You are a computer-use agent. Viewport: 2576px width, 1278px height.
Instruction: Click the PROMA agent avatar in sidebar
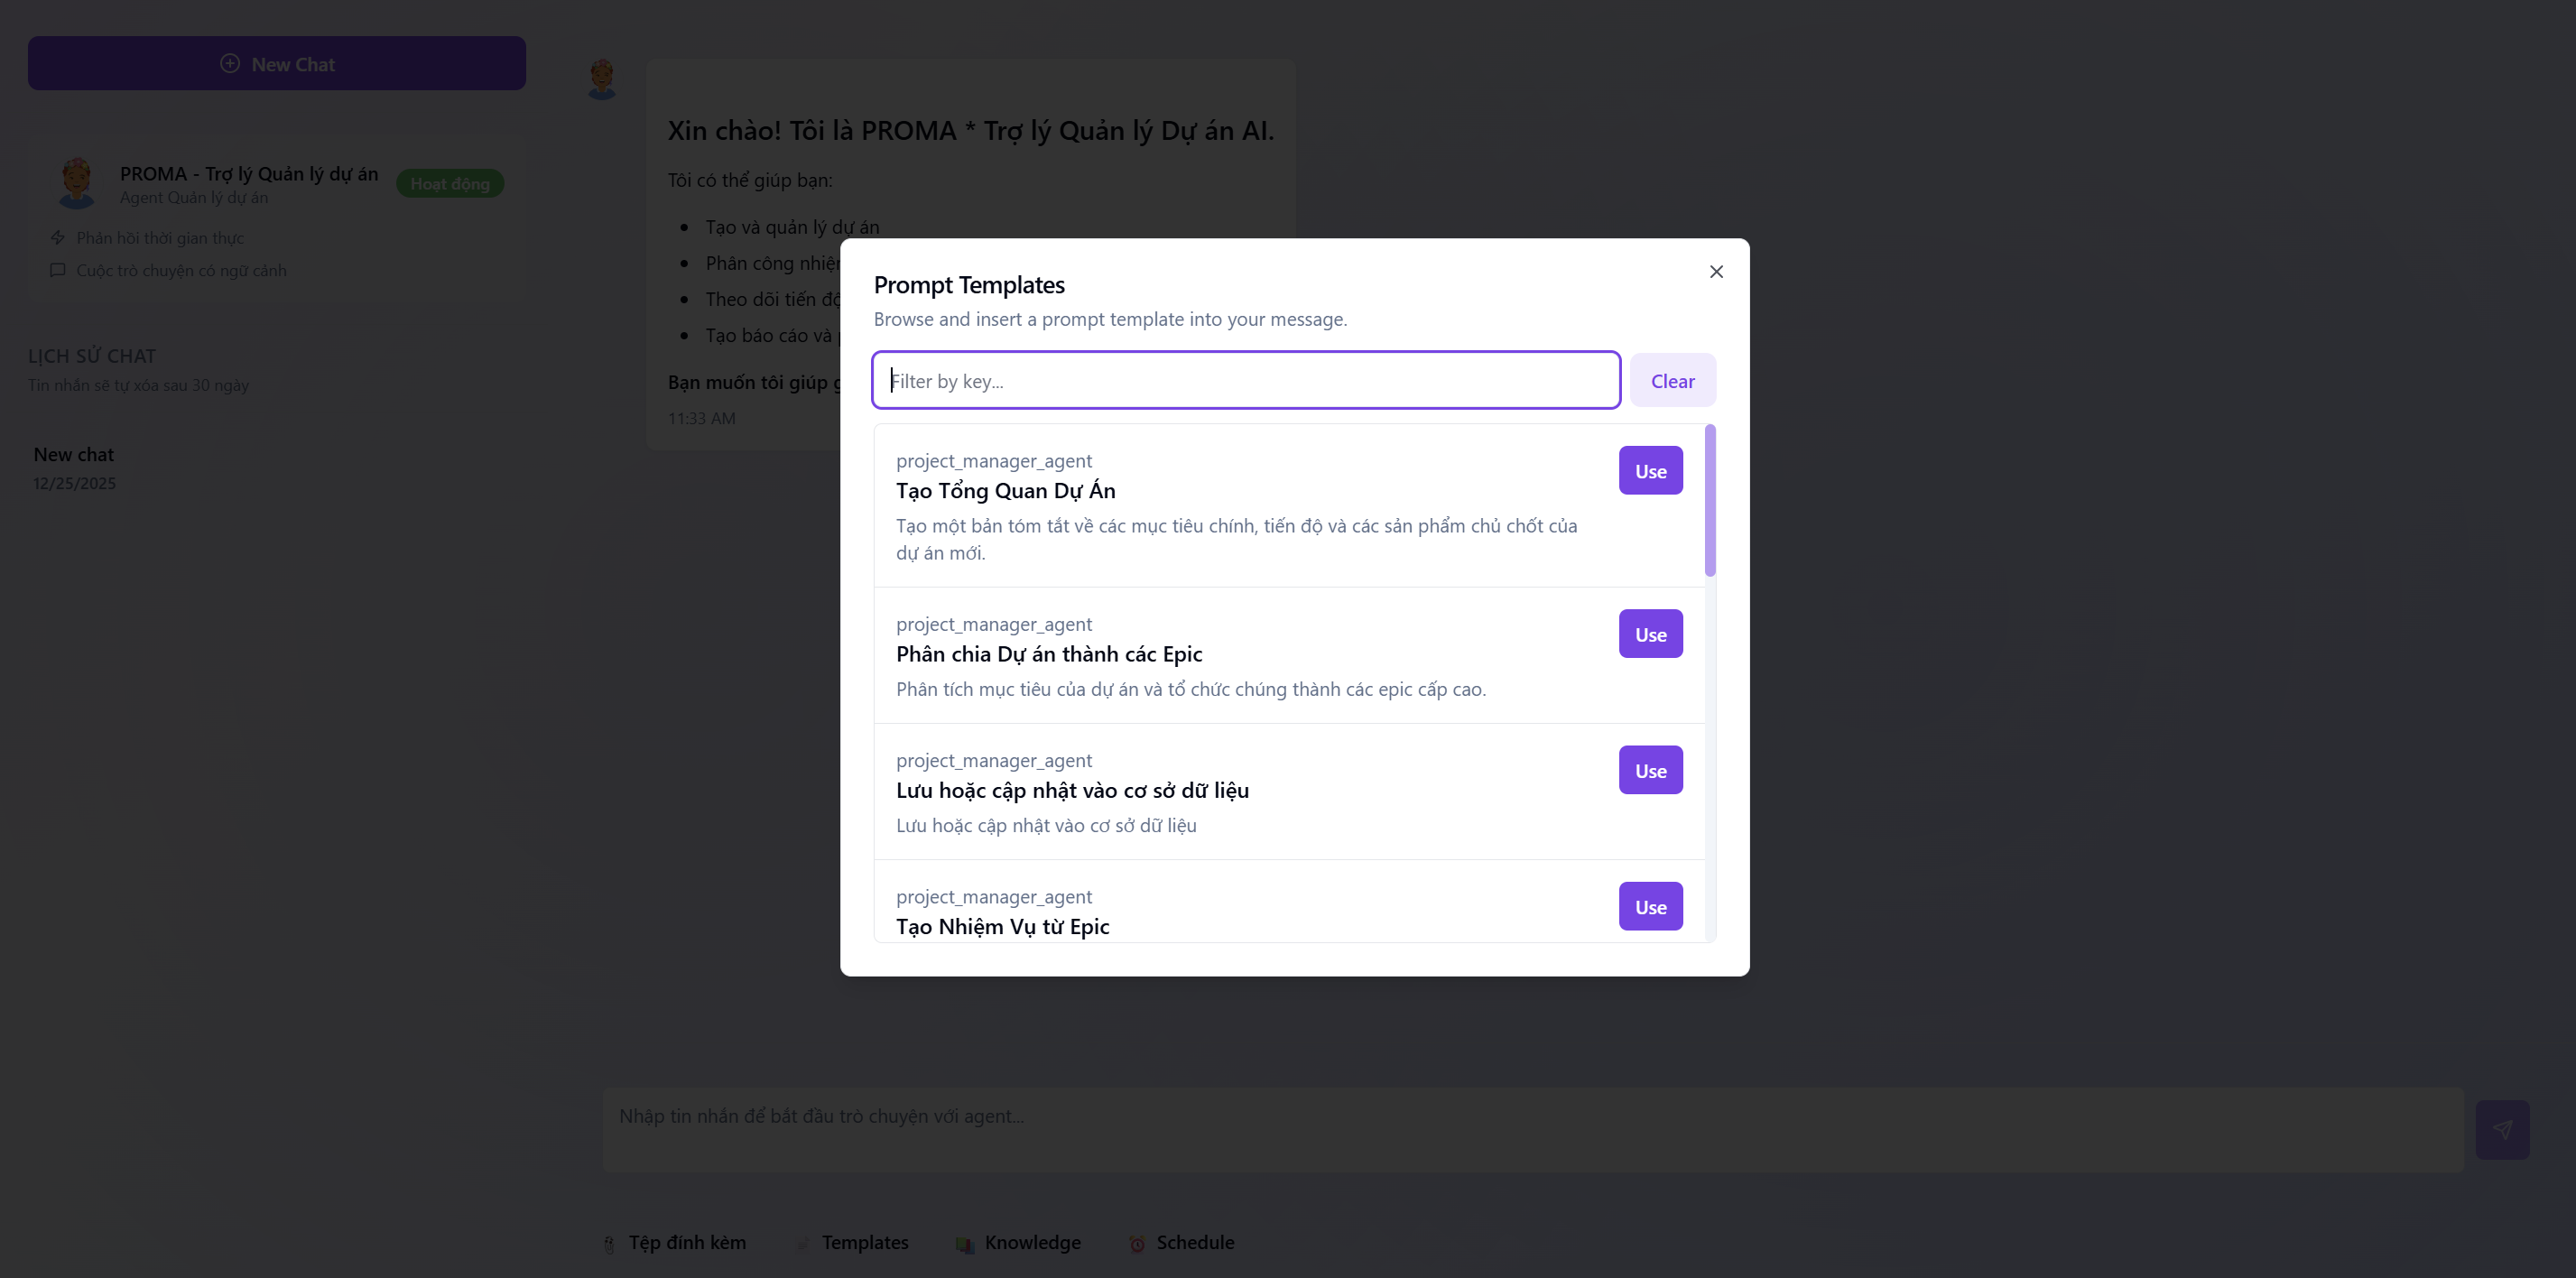pos(77,183)
